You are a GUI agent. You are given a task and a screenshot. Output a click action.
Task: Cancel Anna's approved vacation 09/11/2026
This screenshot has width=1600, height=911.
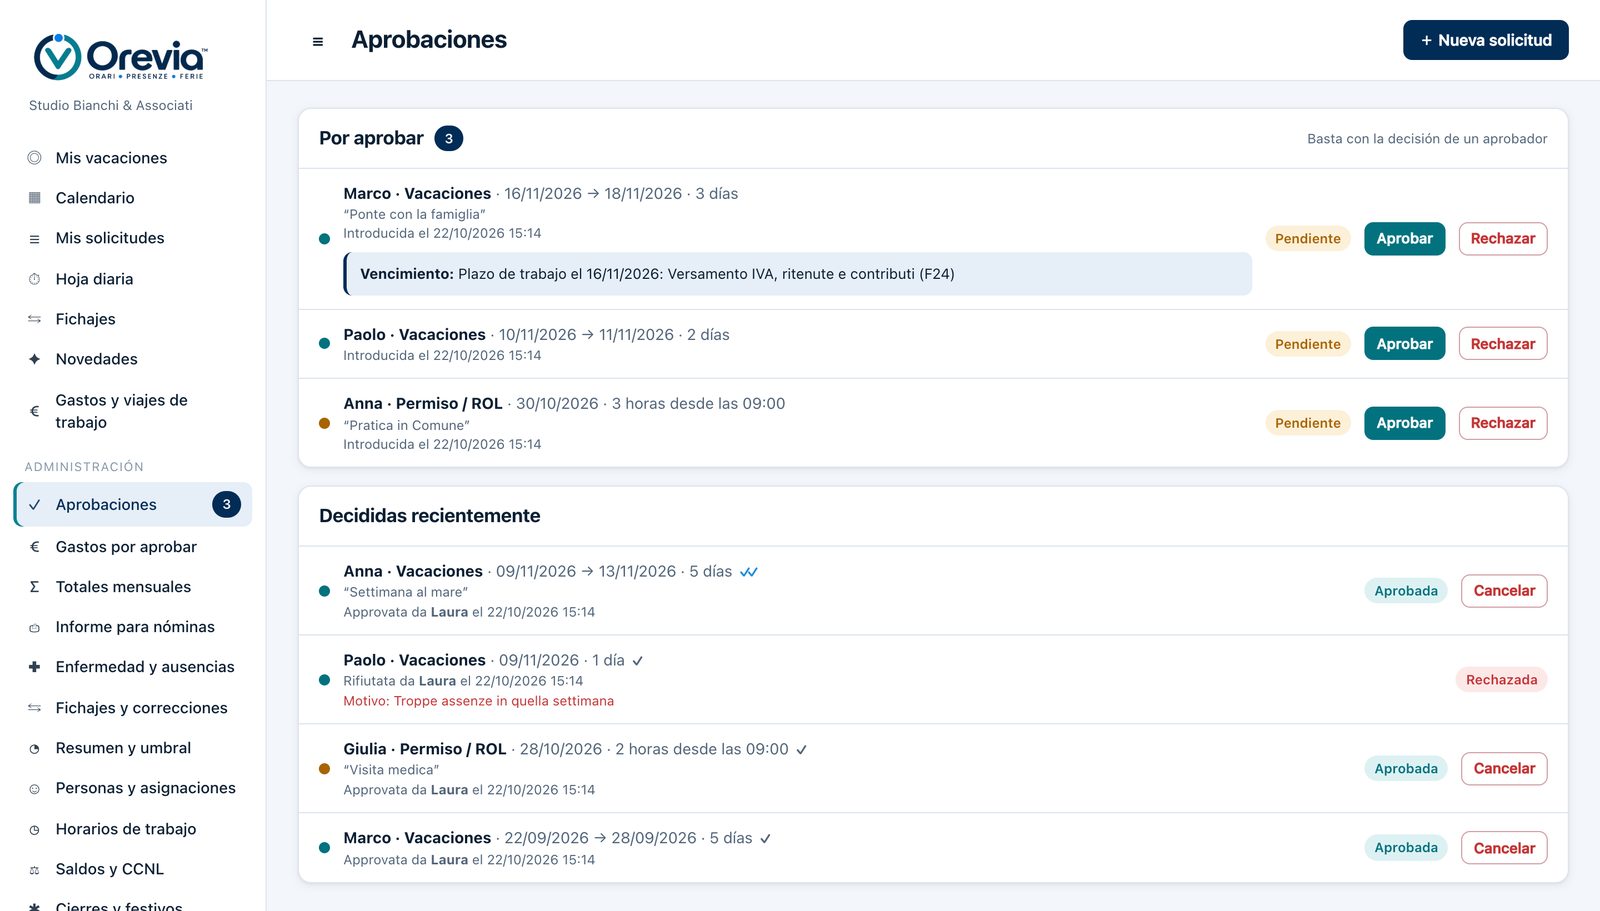pyautogui.click(x=1504, y=591)
